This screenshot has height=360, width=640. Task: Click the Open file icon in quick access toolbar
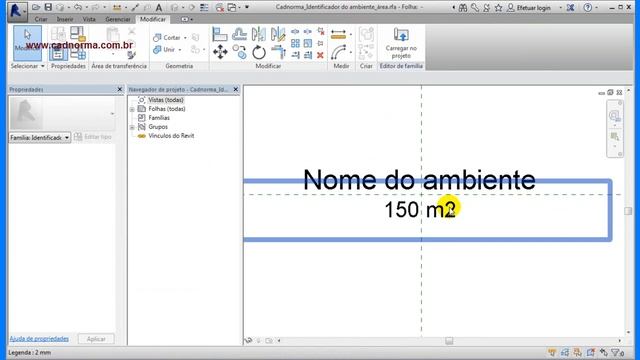(36, 7)
